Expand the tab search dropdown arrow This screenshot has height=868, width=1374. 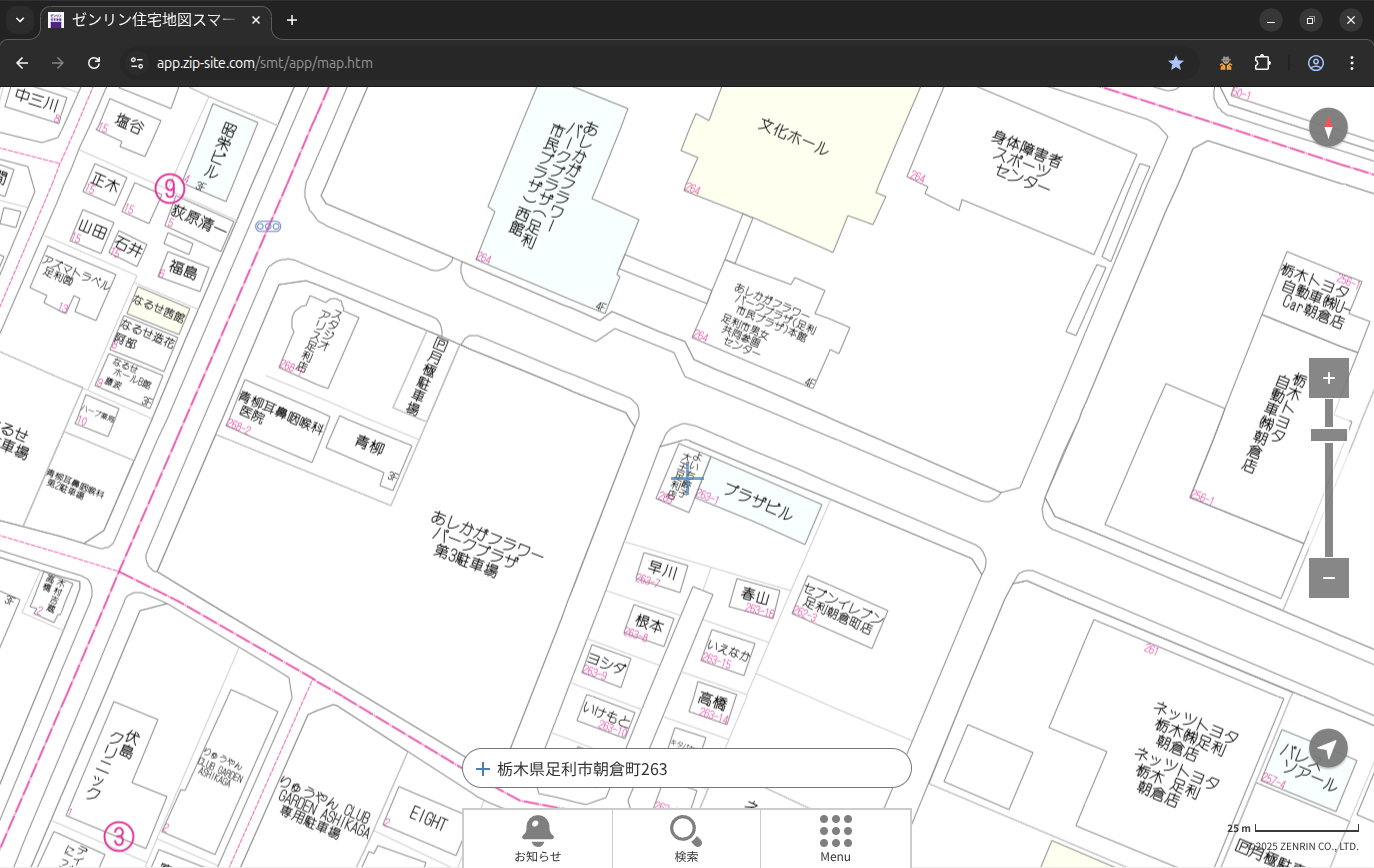[20, 20]
